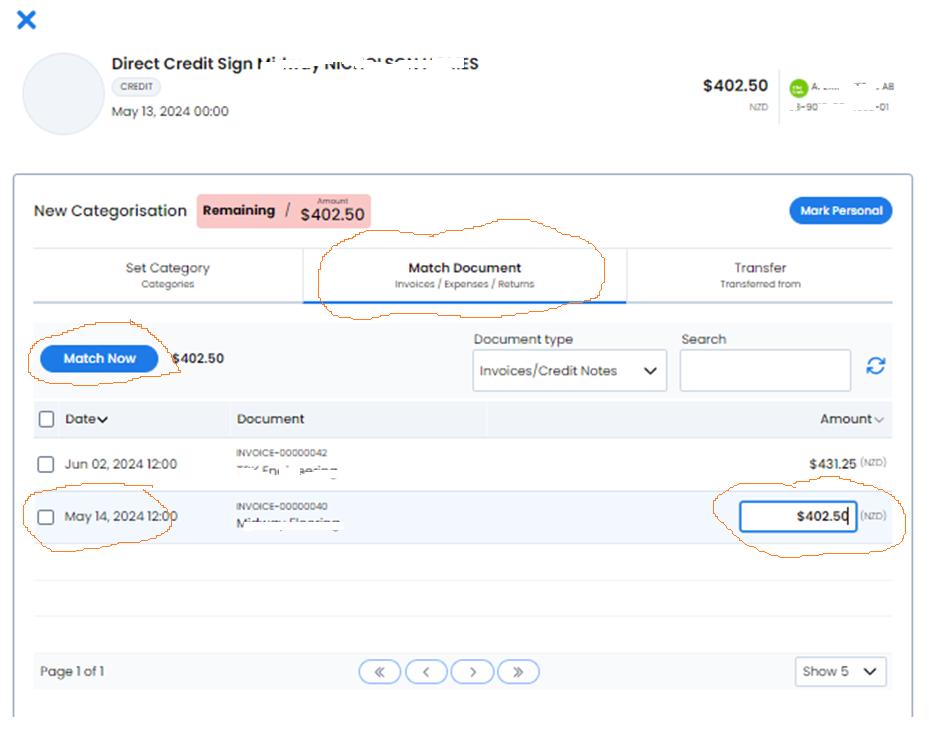
Task: Click the green bank account icon
Action: click(799, 88)
